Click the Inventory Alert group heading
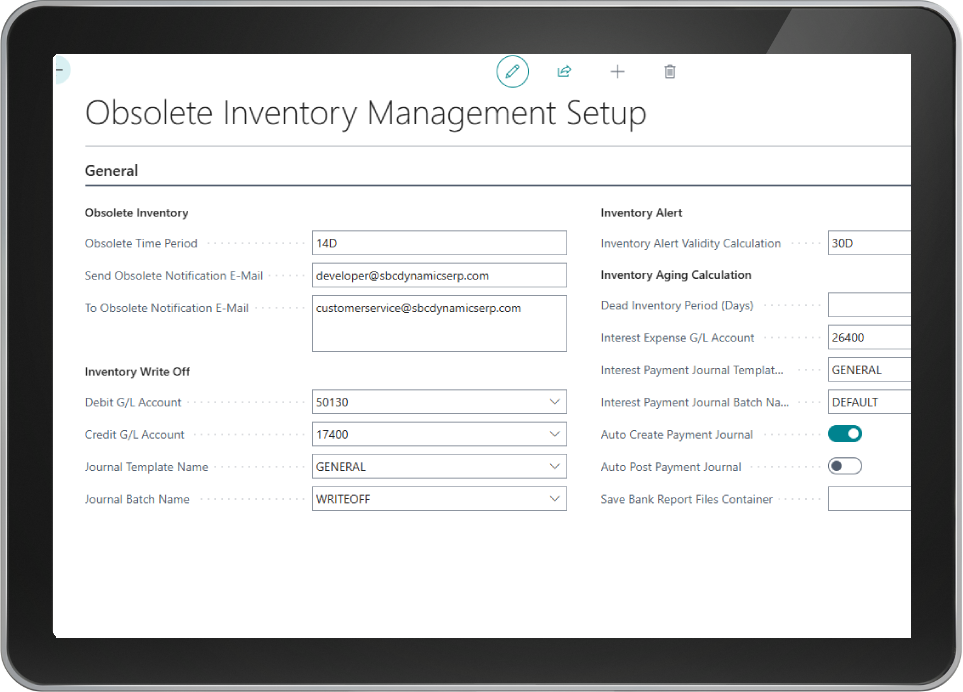The height and width of the screenshot is (692, 963). pos(641,213)
